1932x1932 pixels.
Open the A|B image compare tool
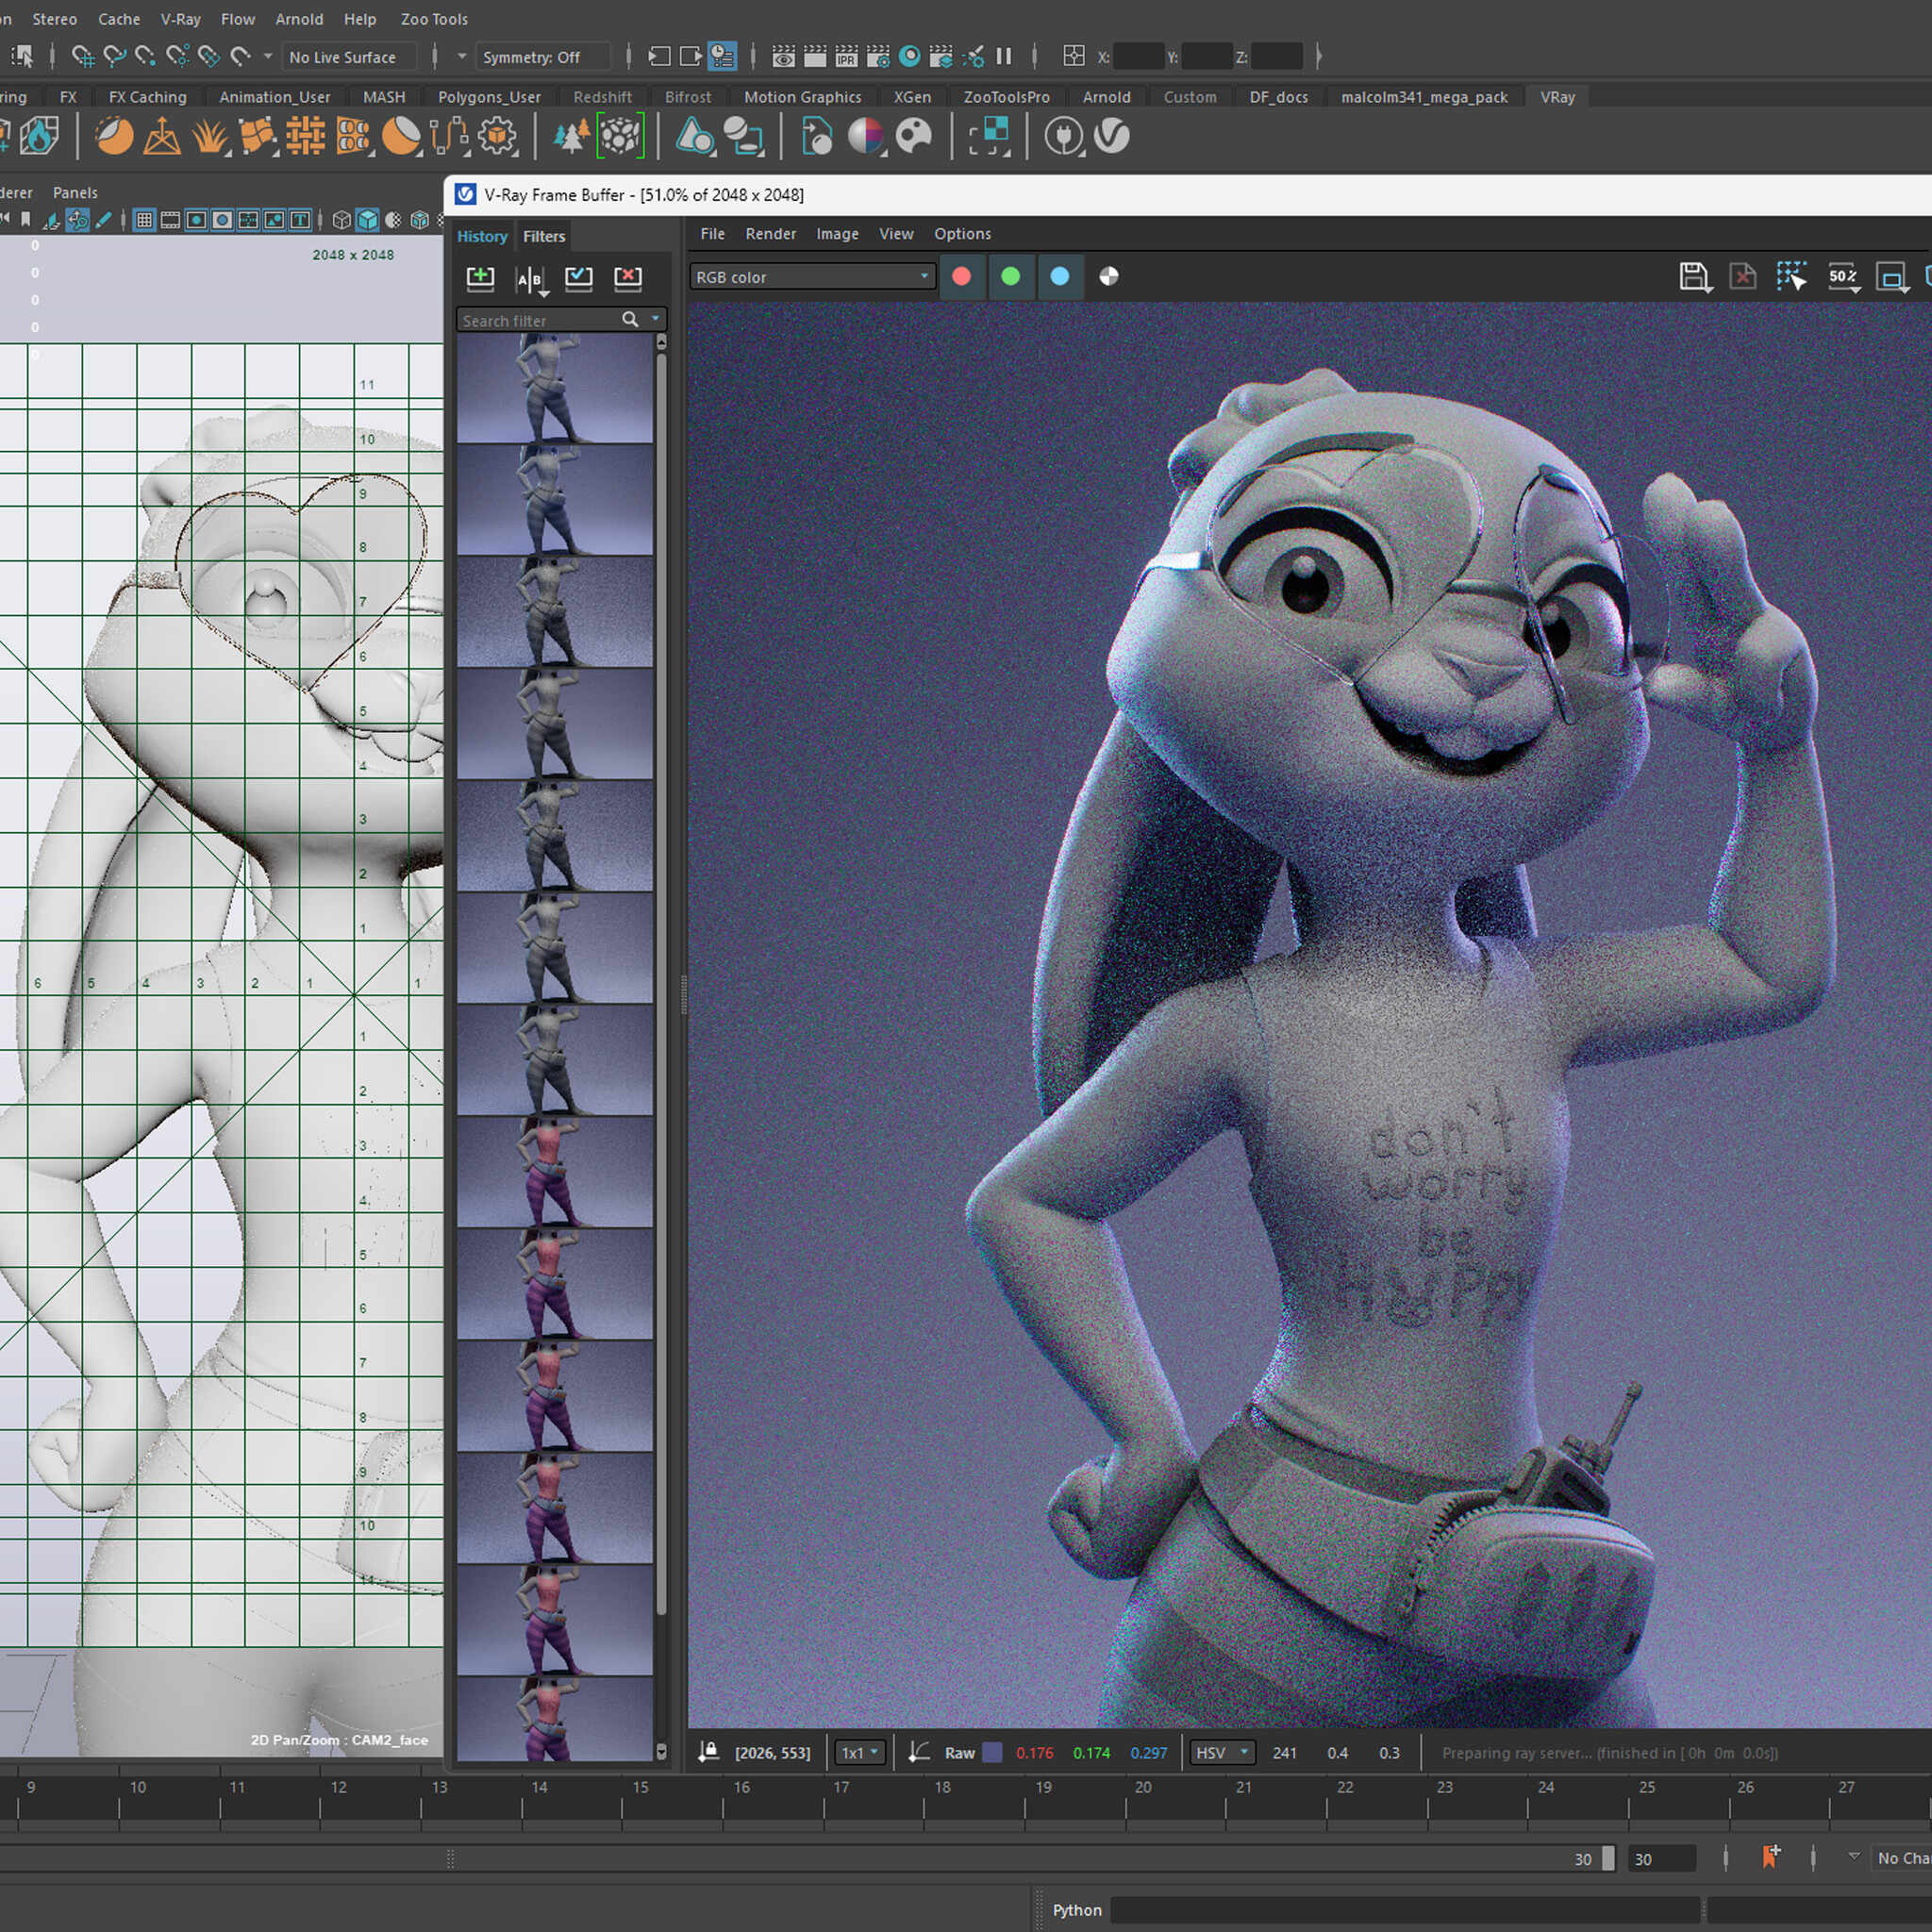[x=530, y=279]
